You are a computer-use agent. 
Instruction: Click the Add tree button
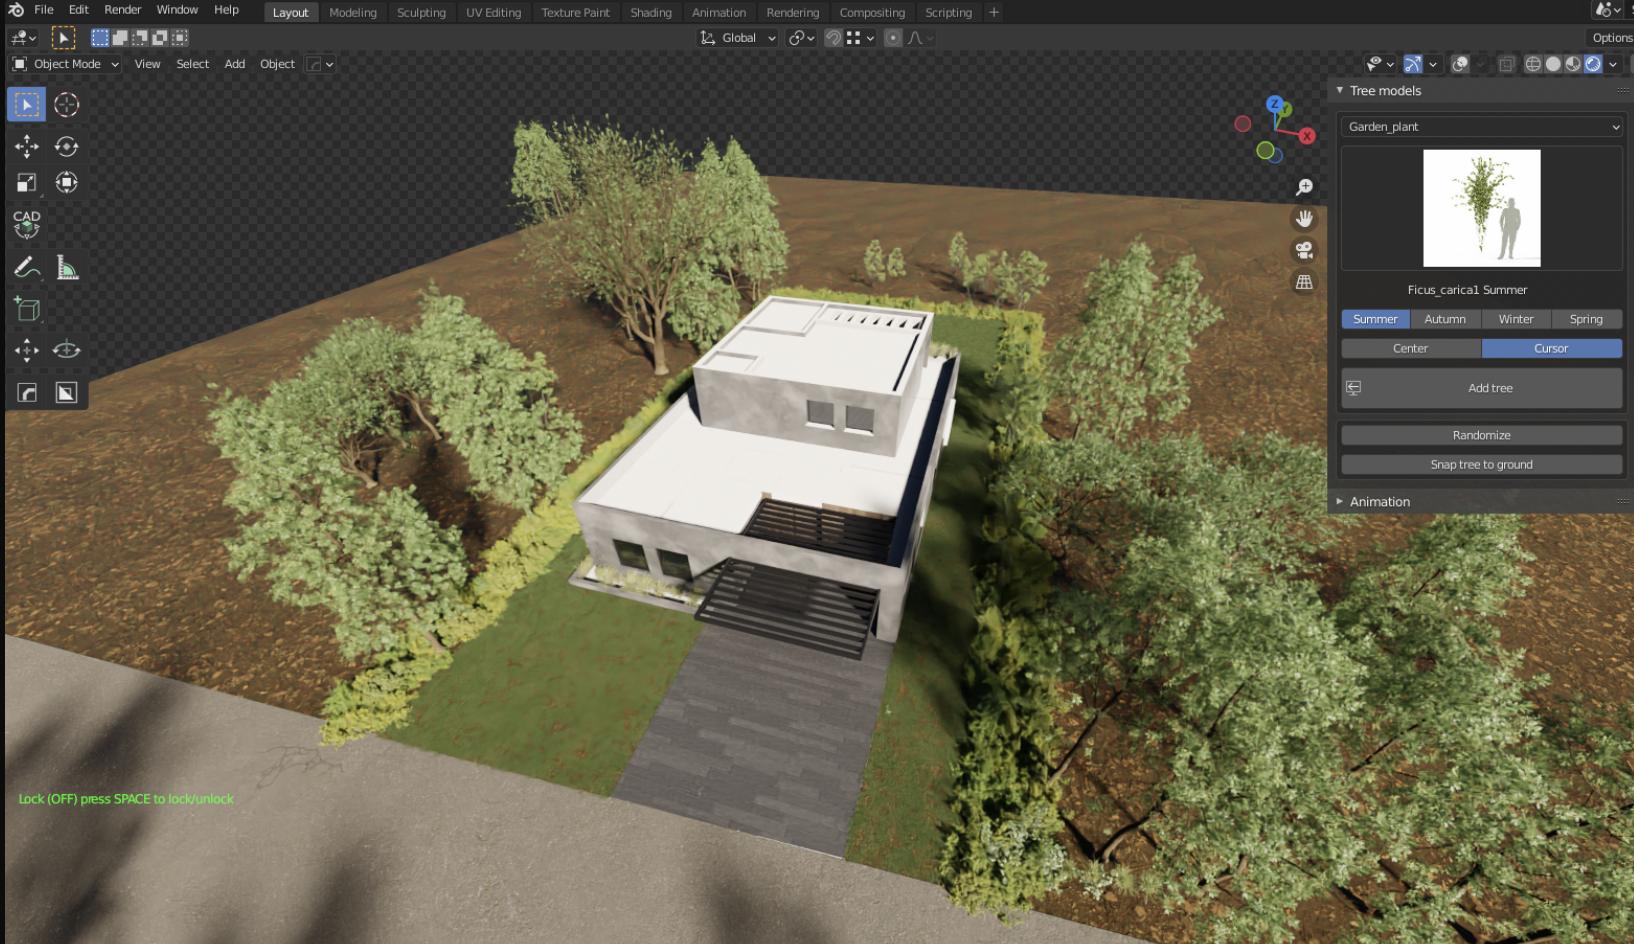(1489, 388)
